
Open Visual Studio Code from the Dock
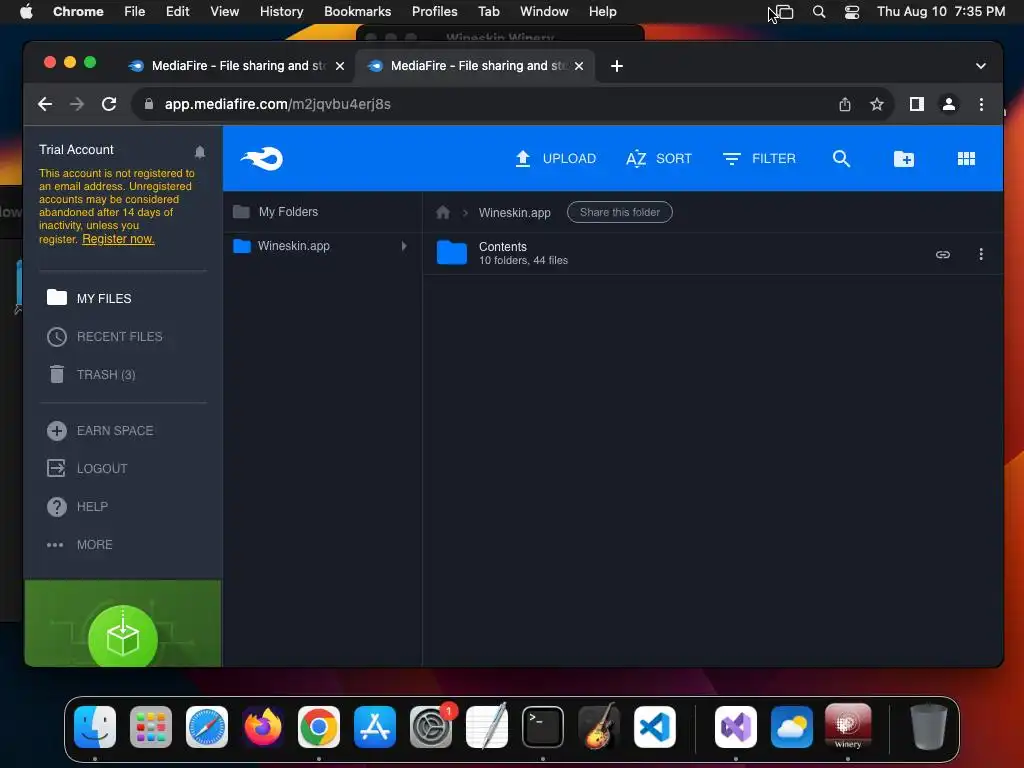[655, 727]
